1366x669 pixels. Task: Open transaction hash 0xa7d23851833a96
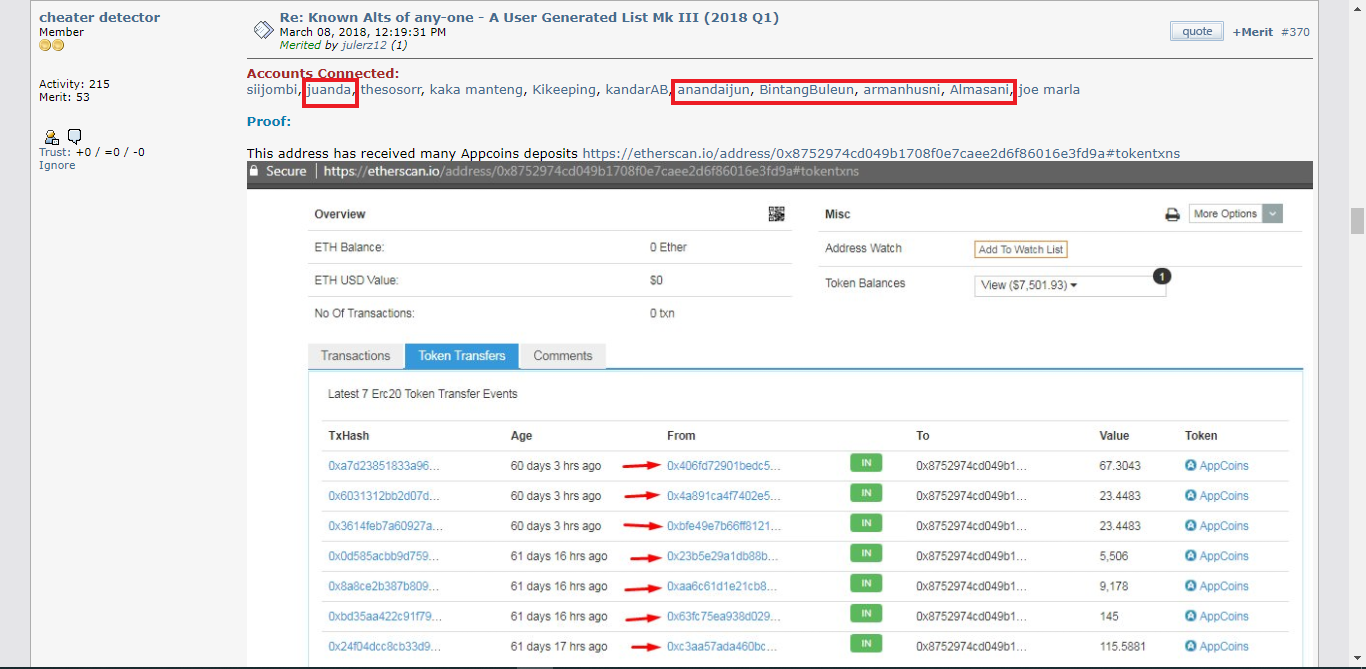[x=384, y=466]
